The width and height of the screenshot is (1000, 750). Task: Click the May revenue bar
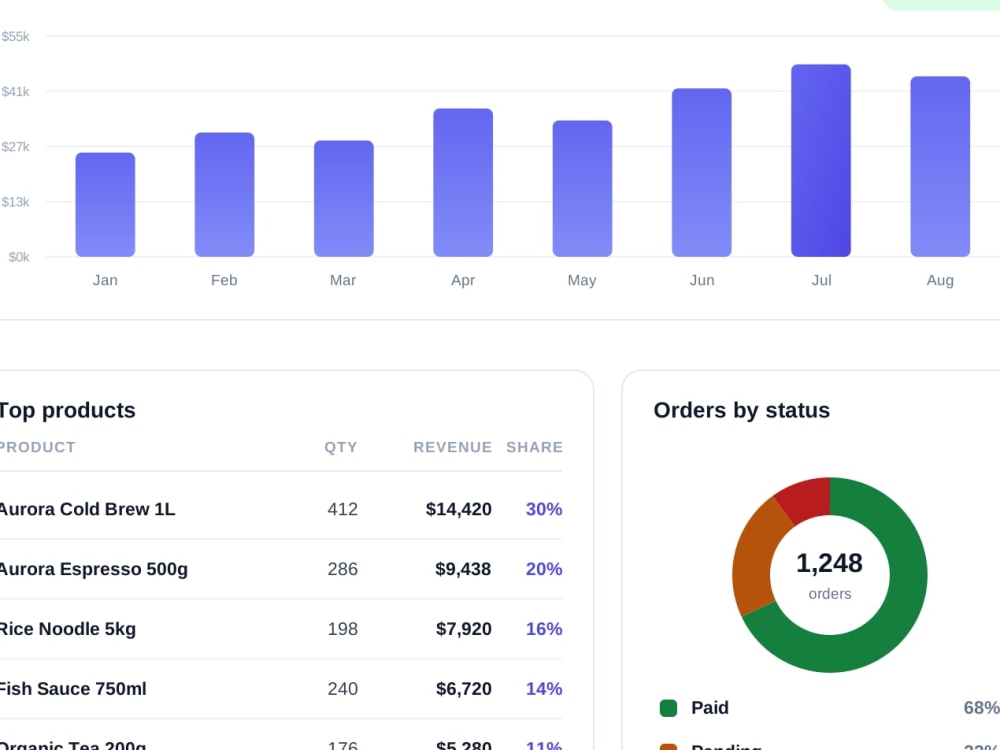pos(582,189)
